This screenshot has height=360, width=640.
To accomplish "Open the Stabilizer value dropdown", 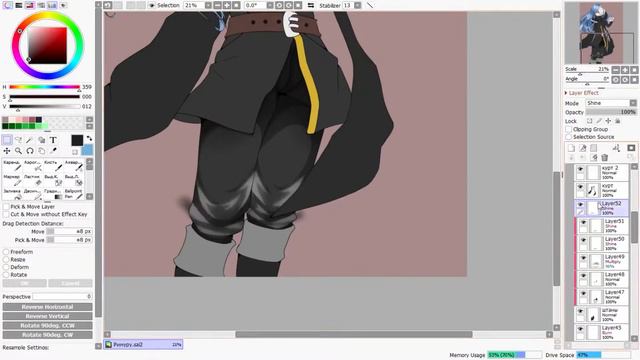I will (358, 5).
